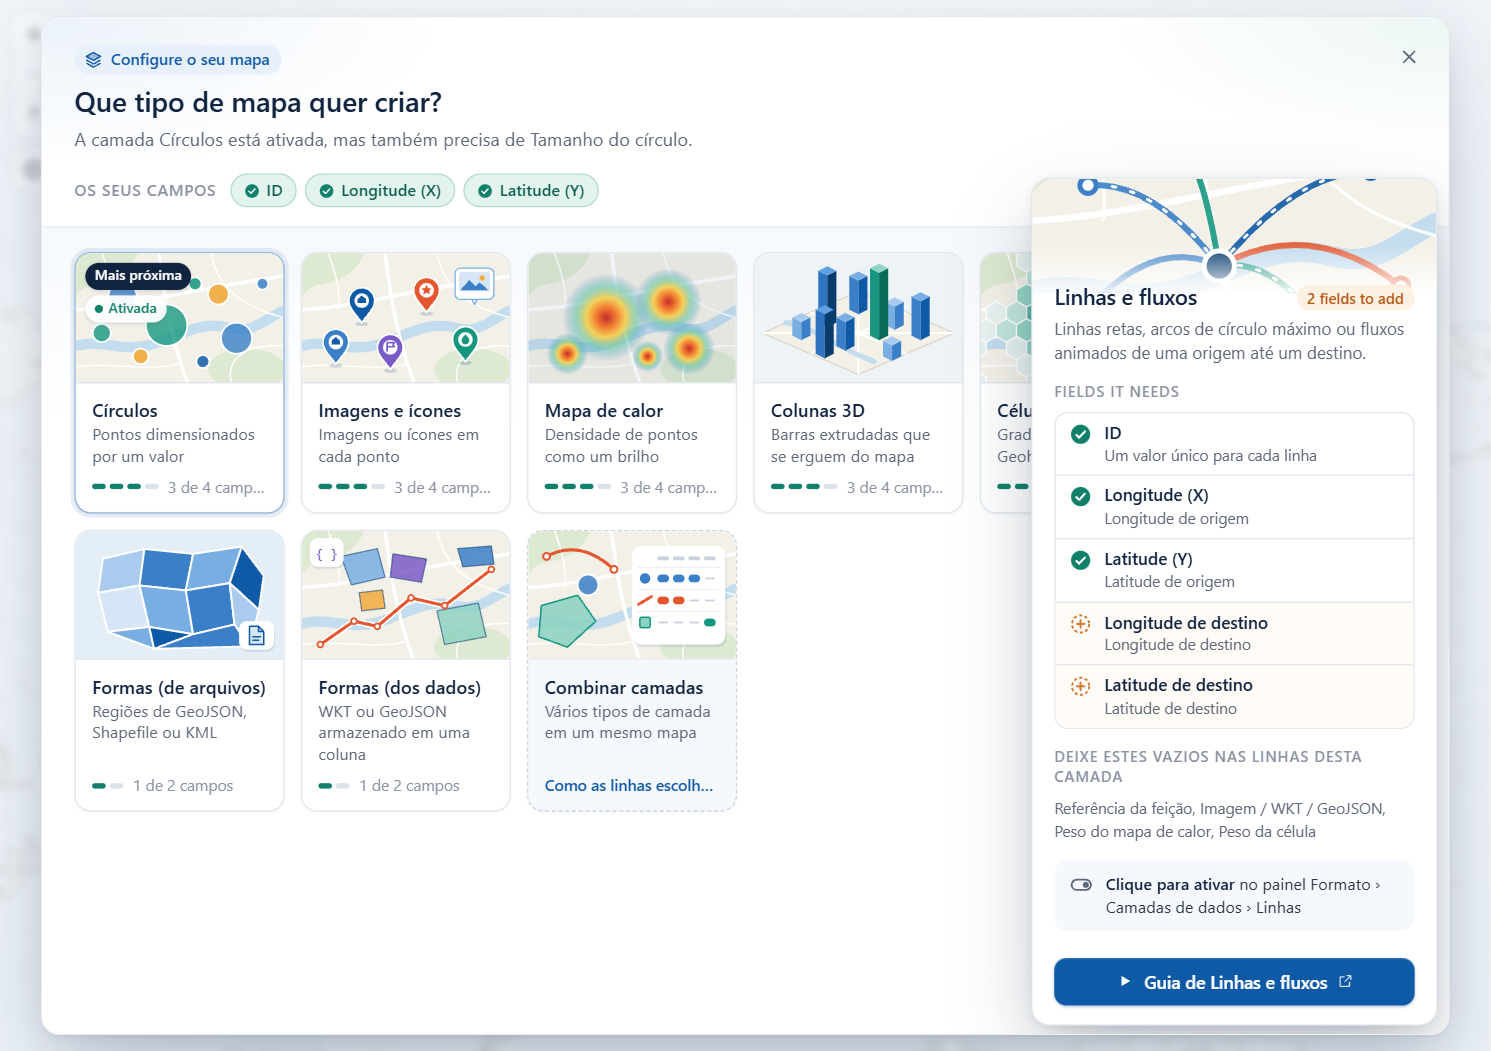Click the toggle icon beside Clique para ativar
Viewport: 1491px width, 1051px height.
pos(1081,885)
